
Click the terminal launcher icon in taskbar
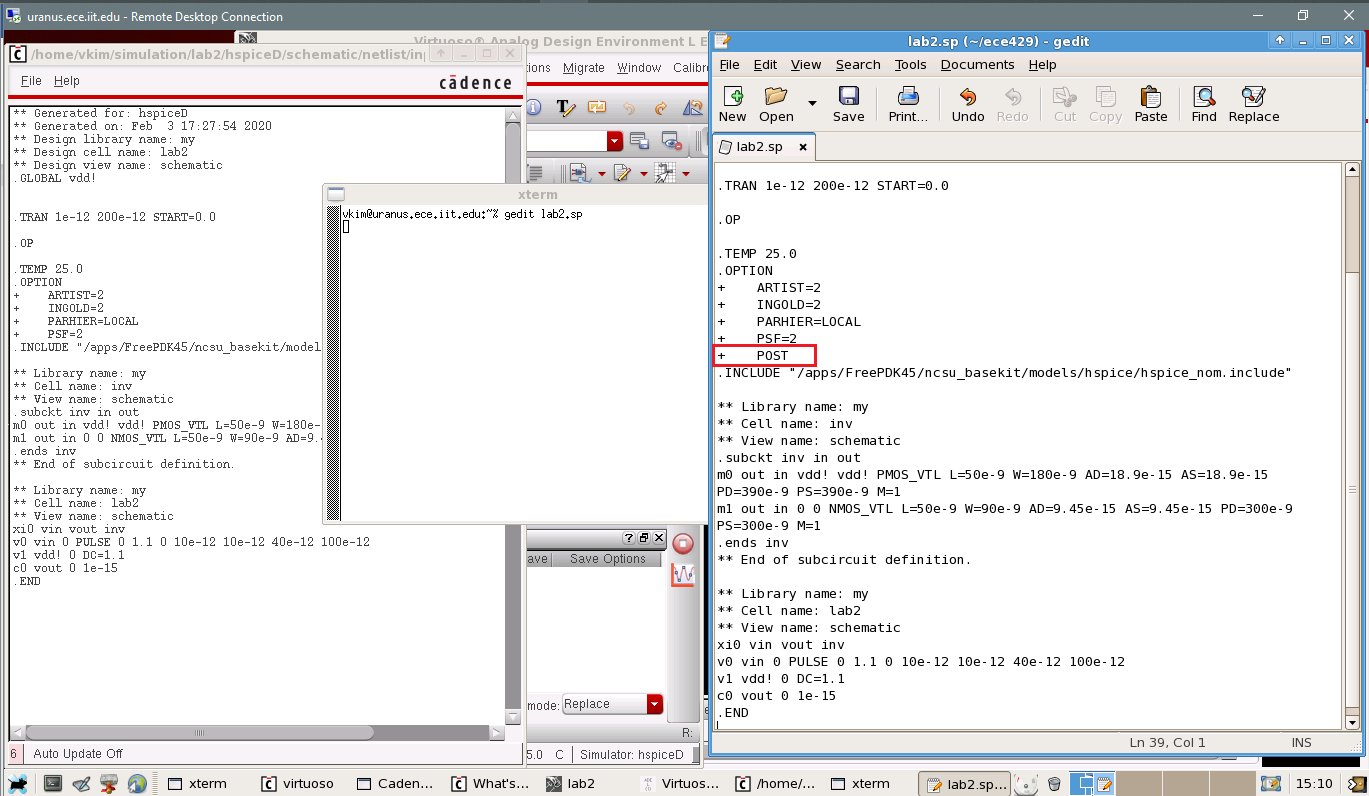tap(53, 783)
